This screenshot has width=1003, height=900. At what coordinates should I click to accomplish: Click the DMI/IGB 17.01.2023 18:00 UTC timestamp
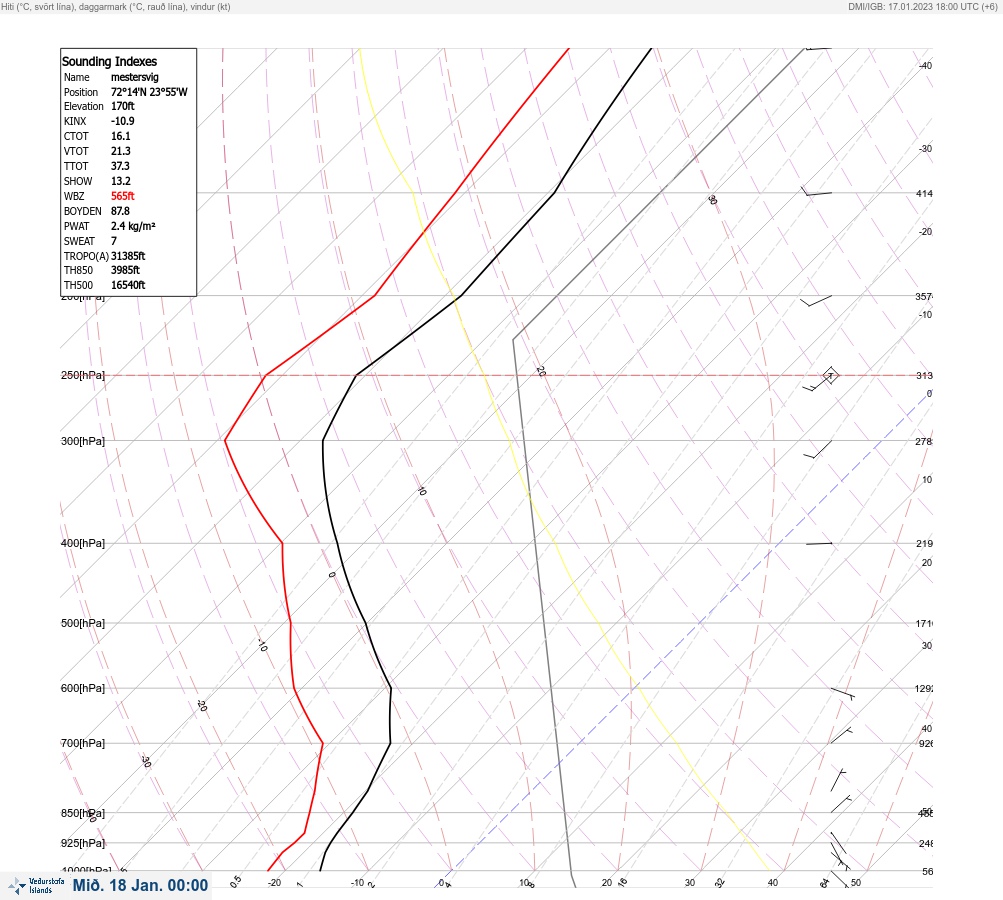(922, 6)
